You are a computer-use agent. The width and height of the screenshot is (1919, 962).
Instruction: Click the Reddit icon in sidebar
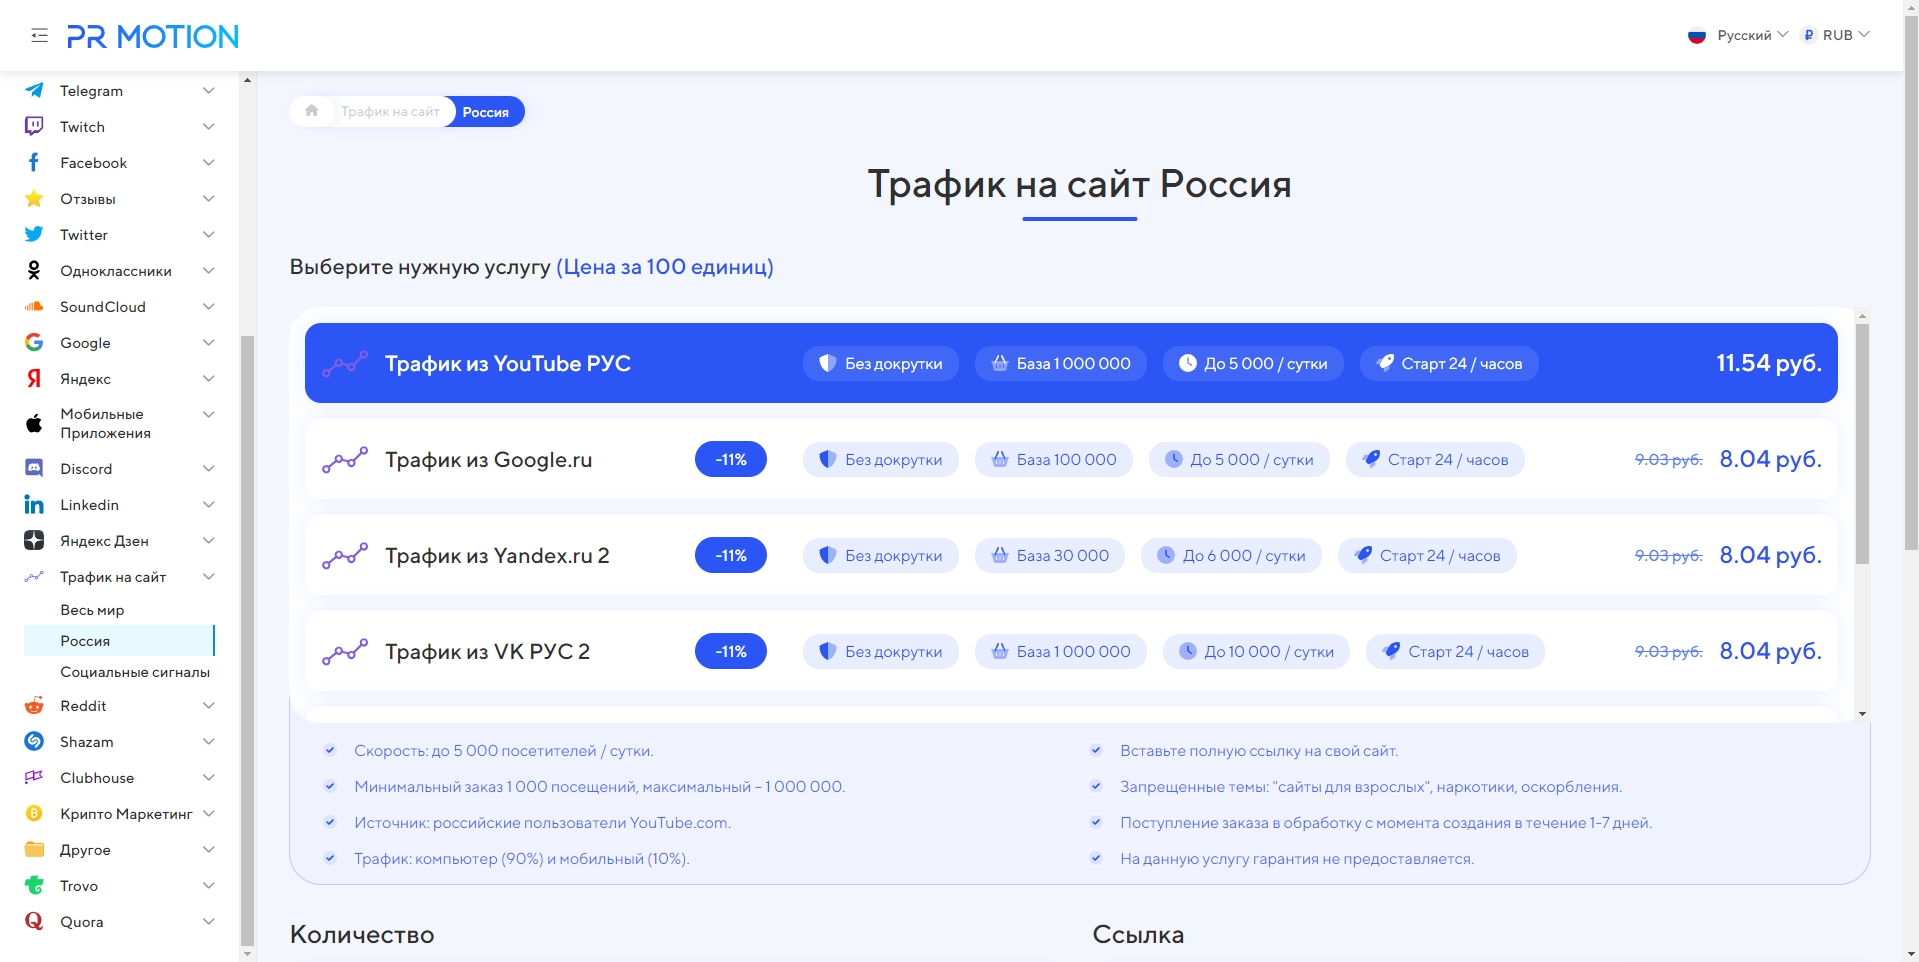(34, 705)
